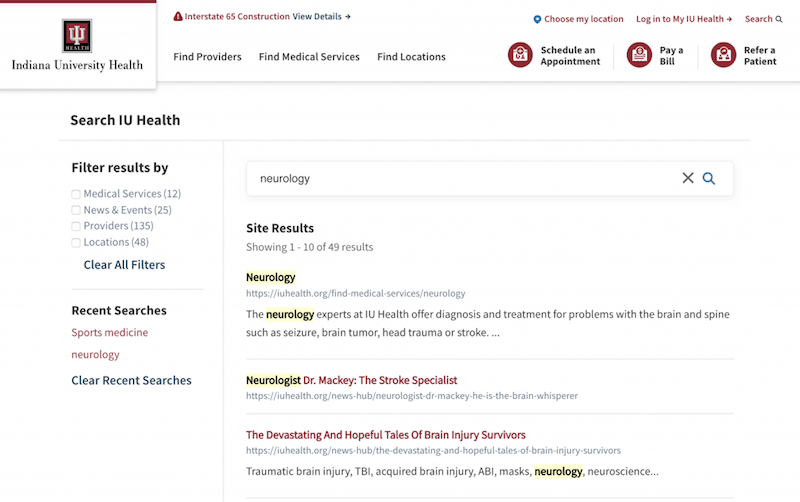The image size is (800, 502).
Task: Check the Medical Services (12) filter
Action: click(76, 194)
